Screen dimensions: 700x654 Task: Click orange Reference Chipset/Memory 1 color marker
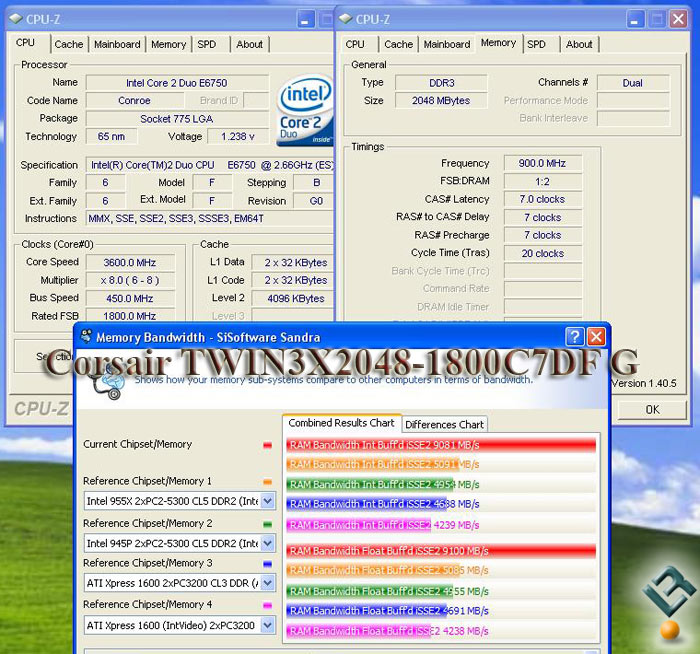[x=267, y=482]
